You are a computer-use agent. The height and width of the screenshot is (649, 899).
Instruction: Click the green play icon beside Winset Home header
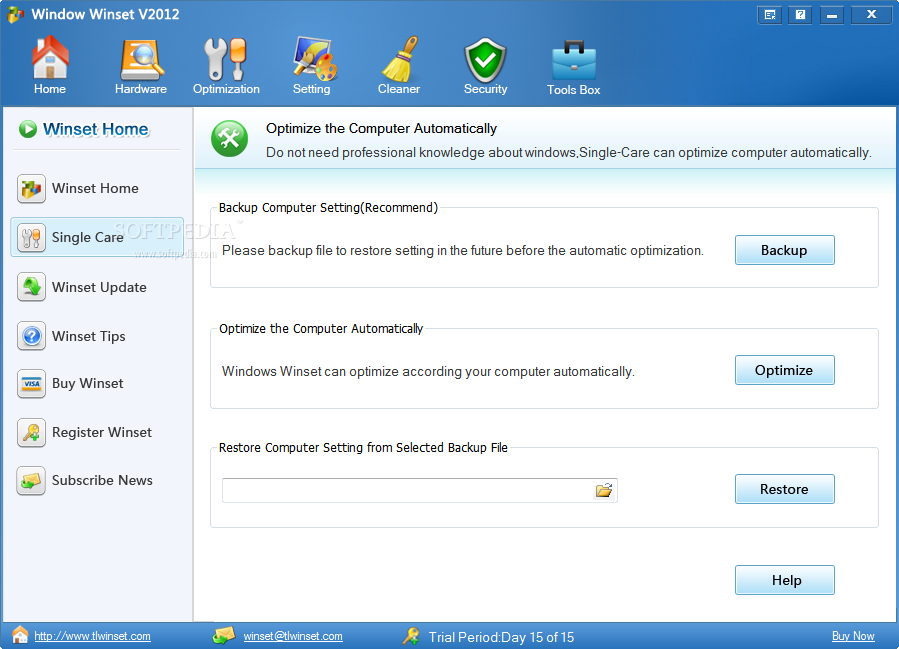(28, 129)
